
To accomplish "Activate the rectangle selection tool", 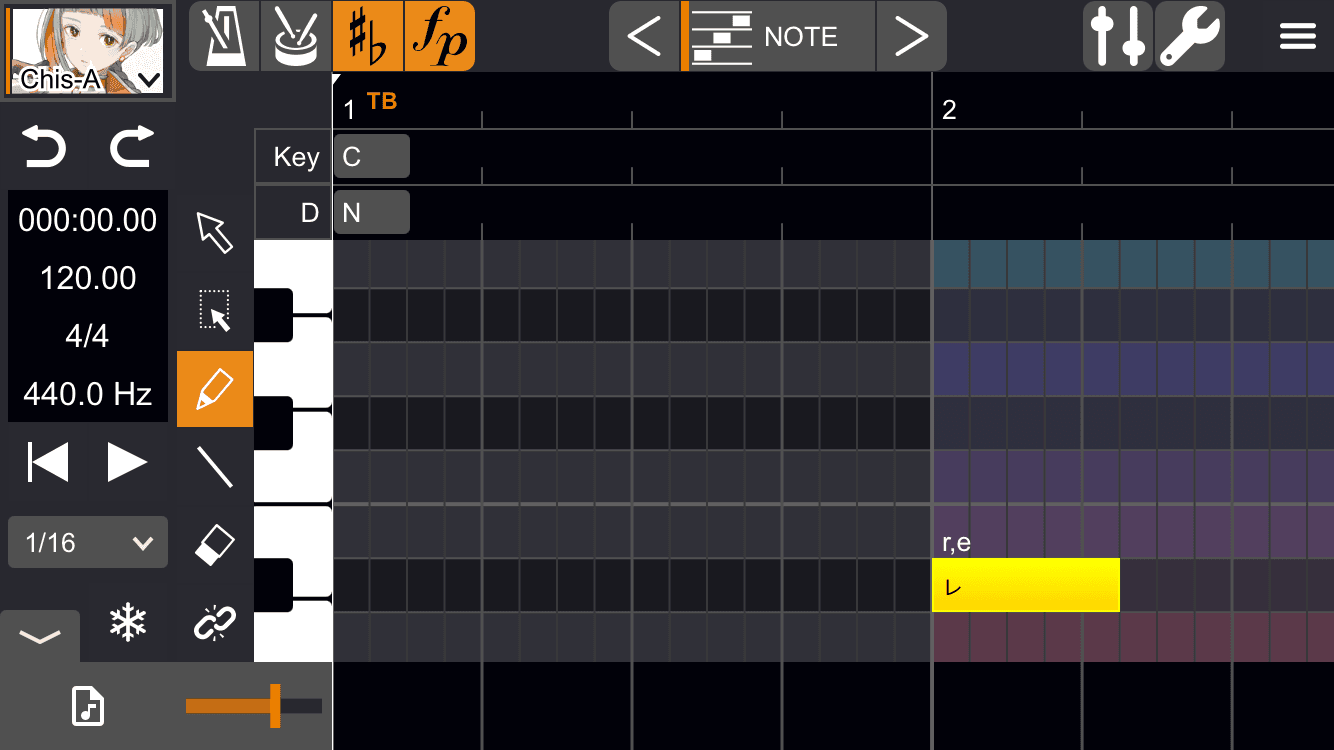I will click(214, 311).
